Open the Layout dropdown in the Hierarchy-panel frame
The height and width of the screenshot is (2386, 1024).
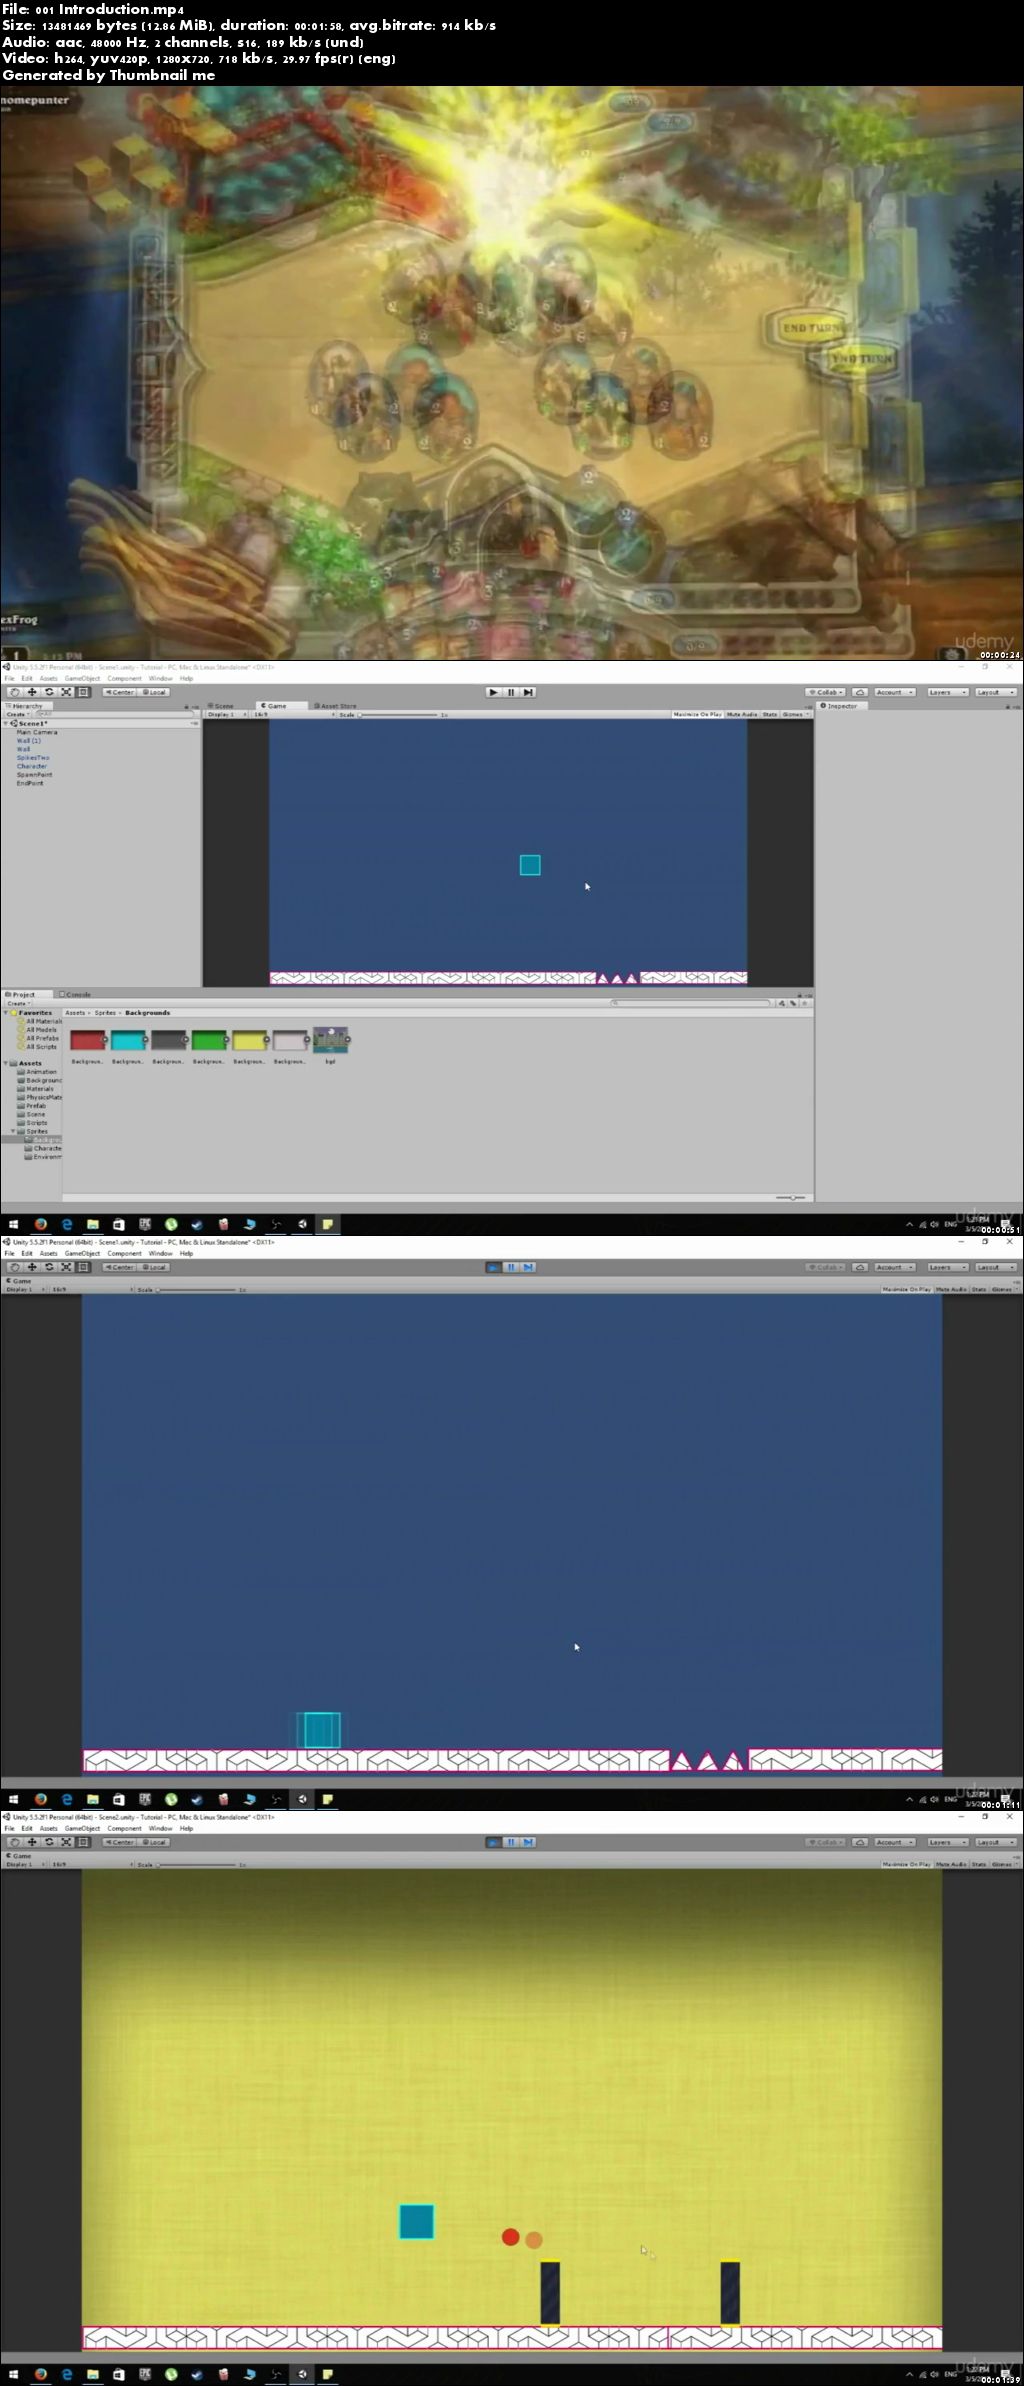(995, 692)
